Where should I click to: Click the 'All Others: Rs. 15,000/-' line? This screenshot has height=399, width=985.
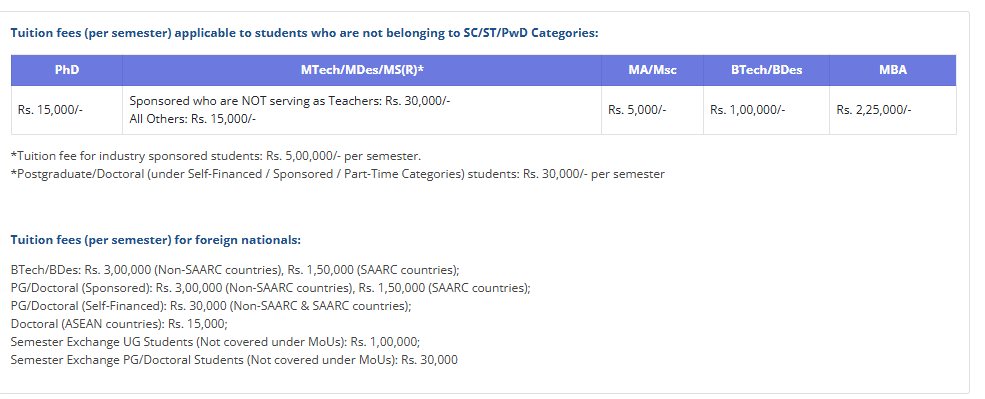[192, 119]
